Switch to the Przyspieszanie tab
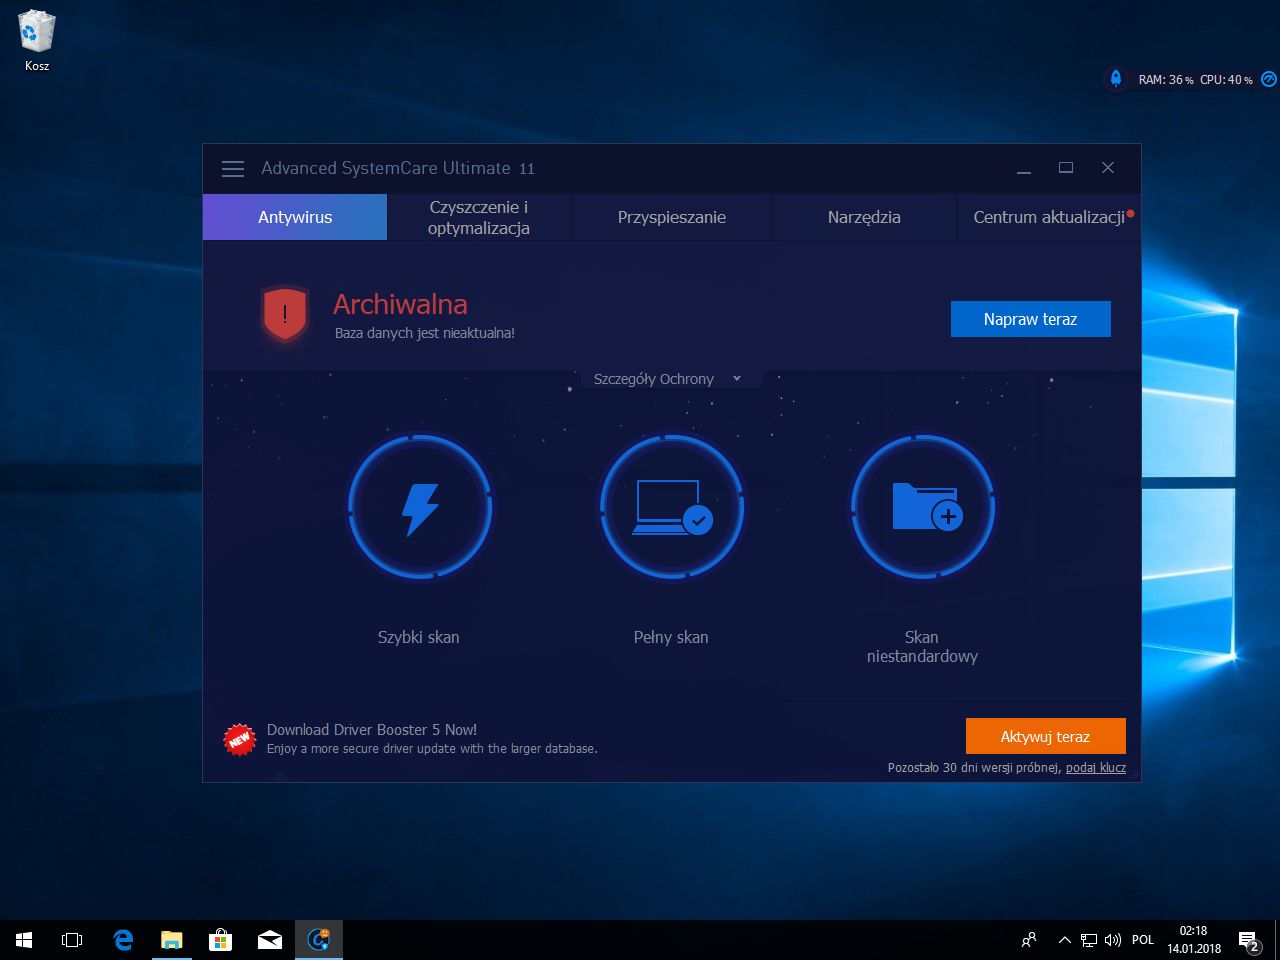This screenshot has width=1280, height=960. tap(672, 217)
